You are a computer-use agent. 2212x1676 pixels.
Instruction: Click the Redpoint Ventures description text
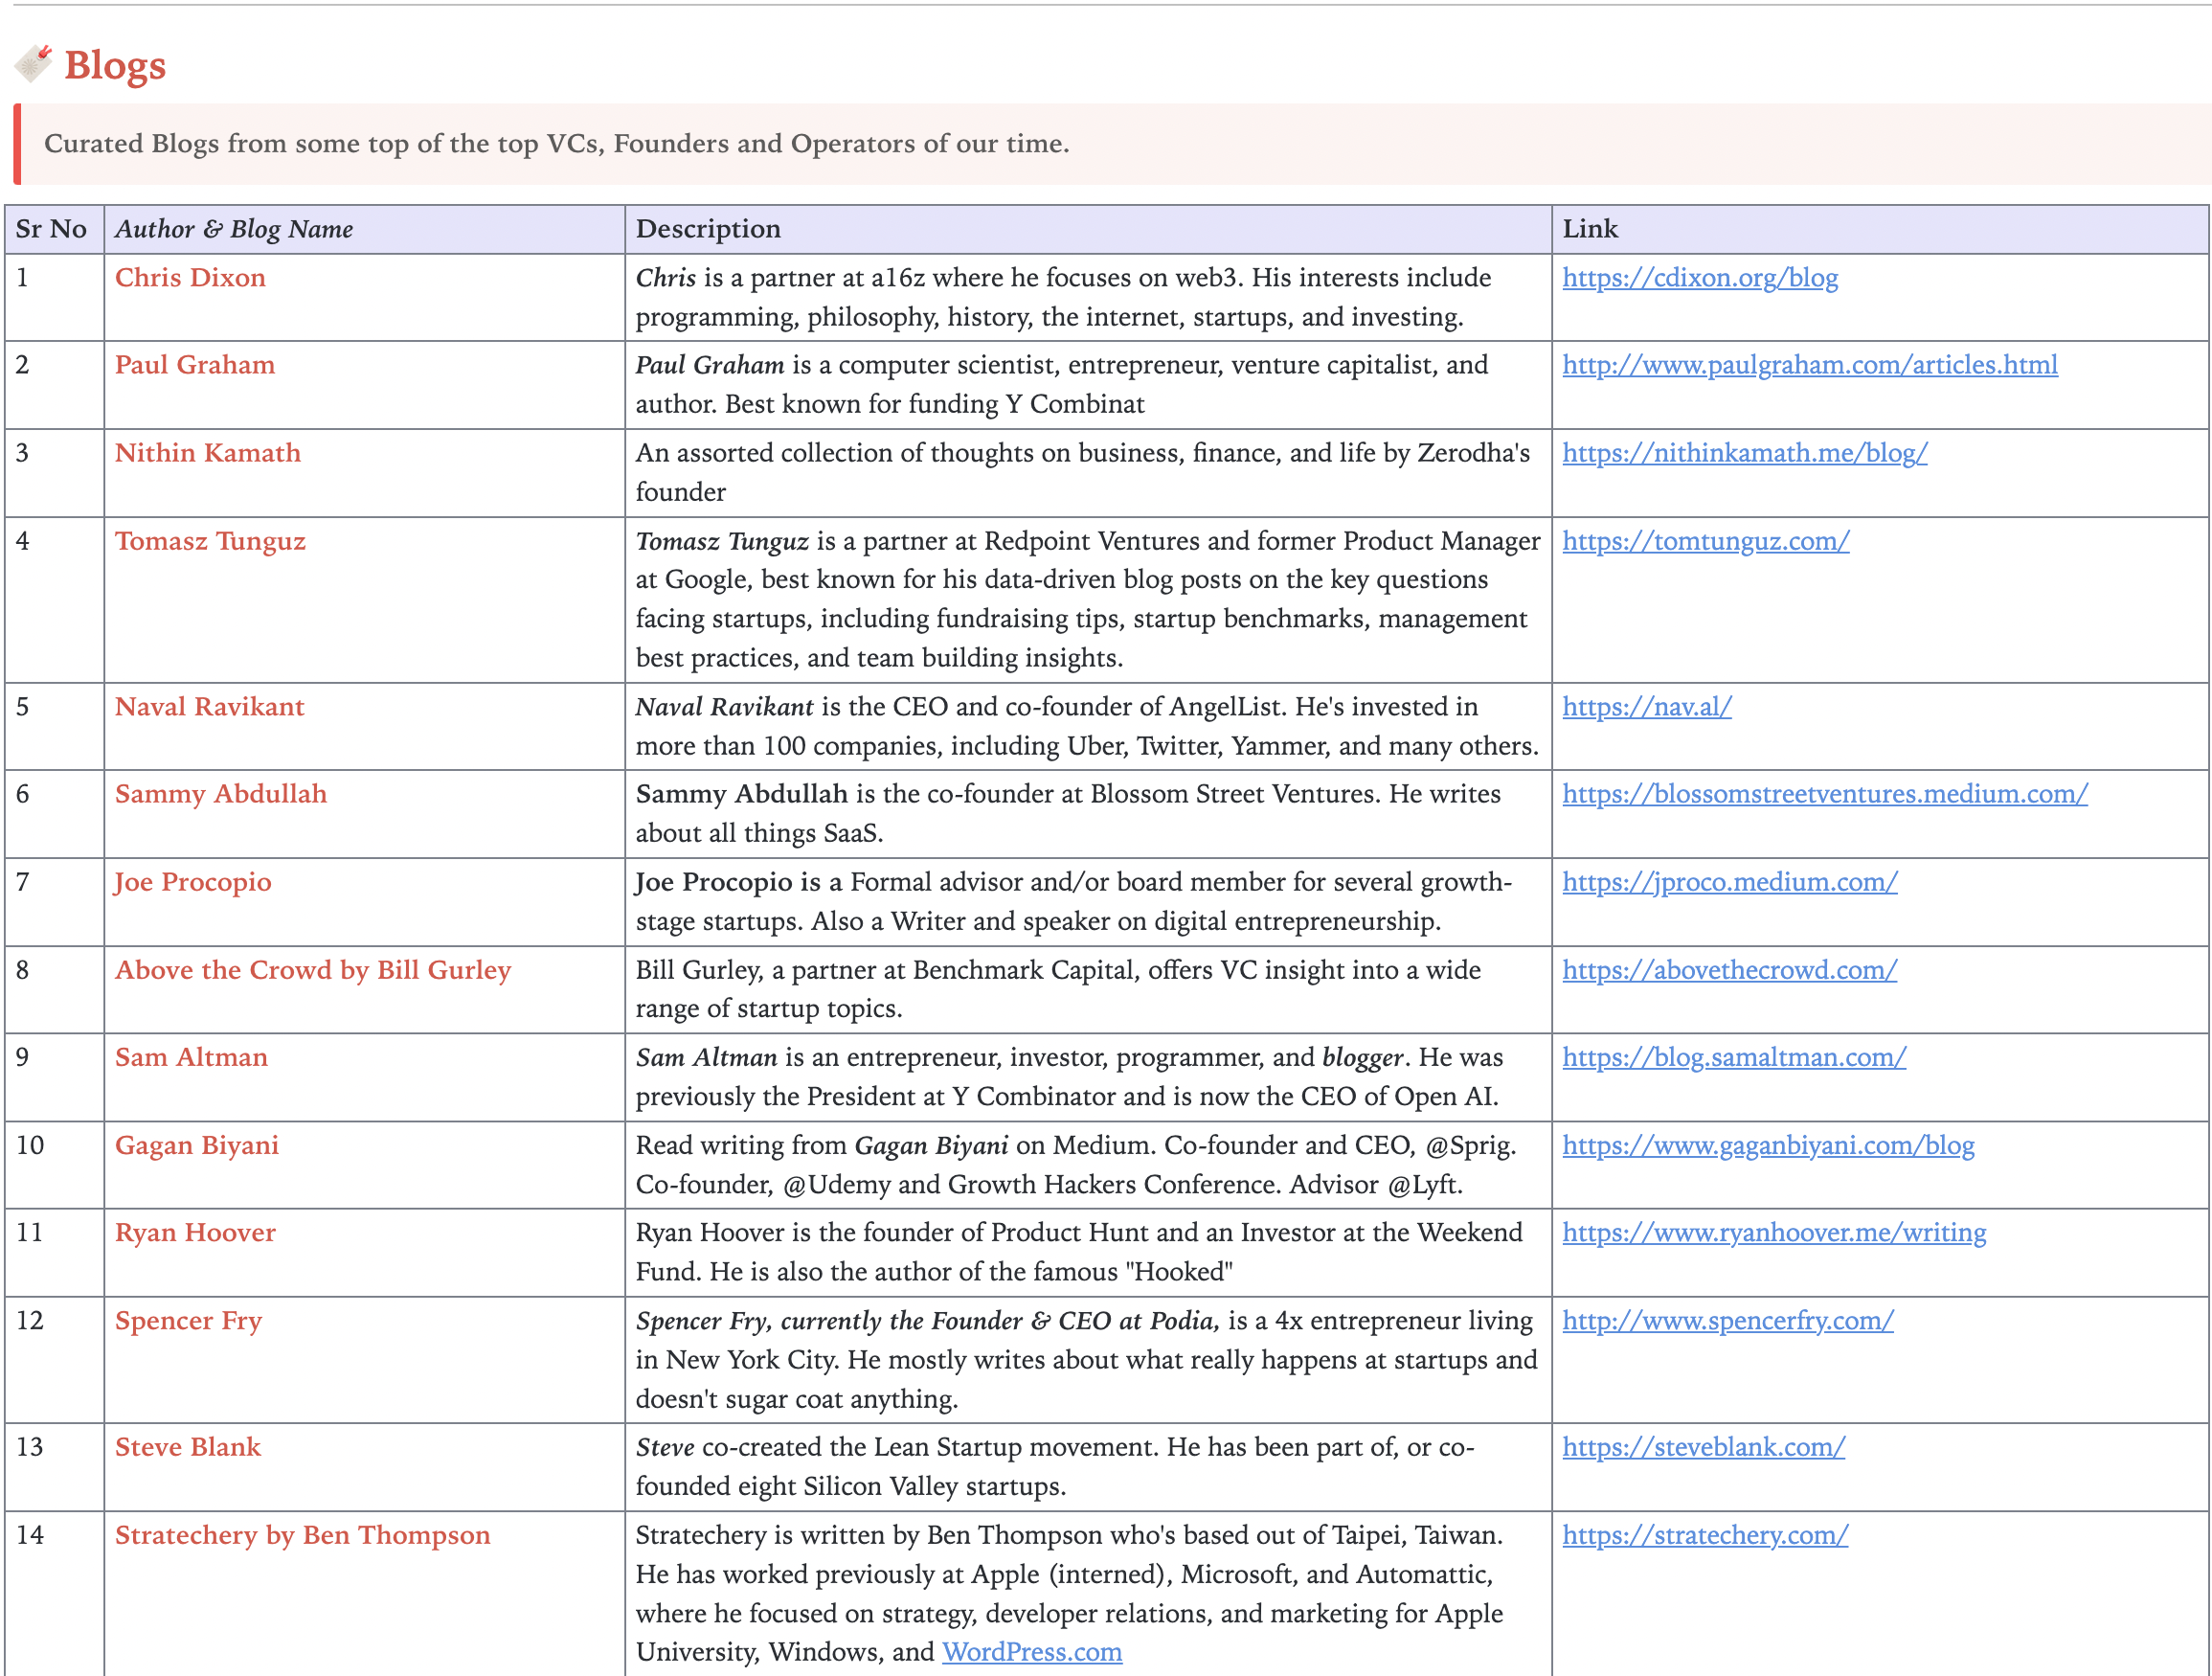1088,599
